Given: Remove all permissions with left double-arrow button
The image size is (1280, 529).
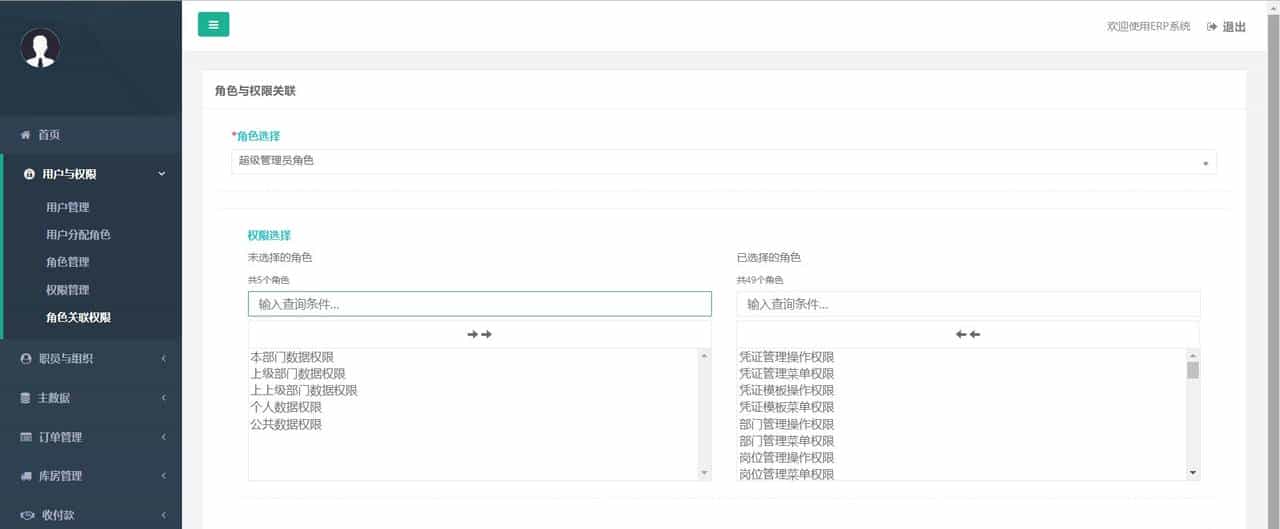Looking at the screenshot, I should pyautogui.click(x=968, y=334).
